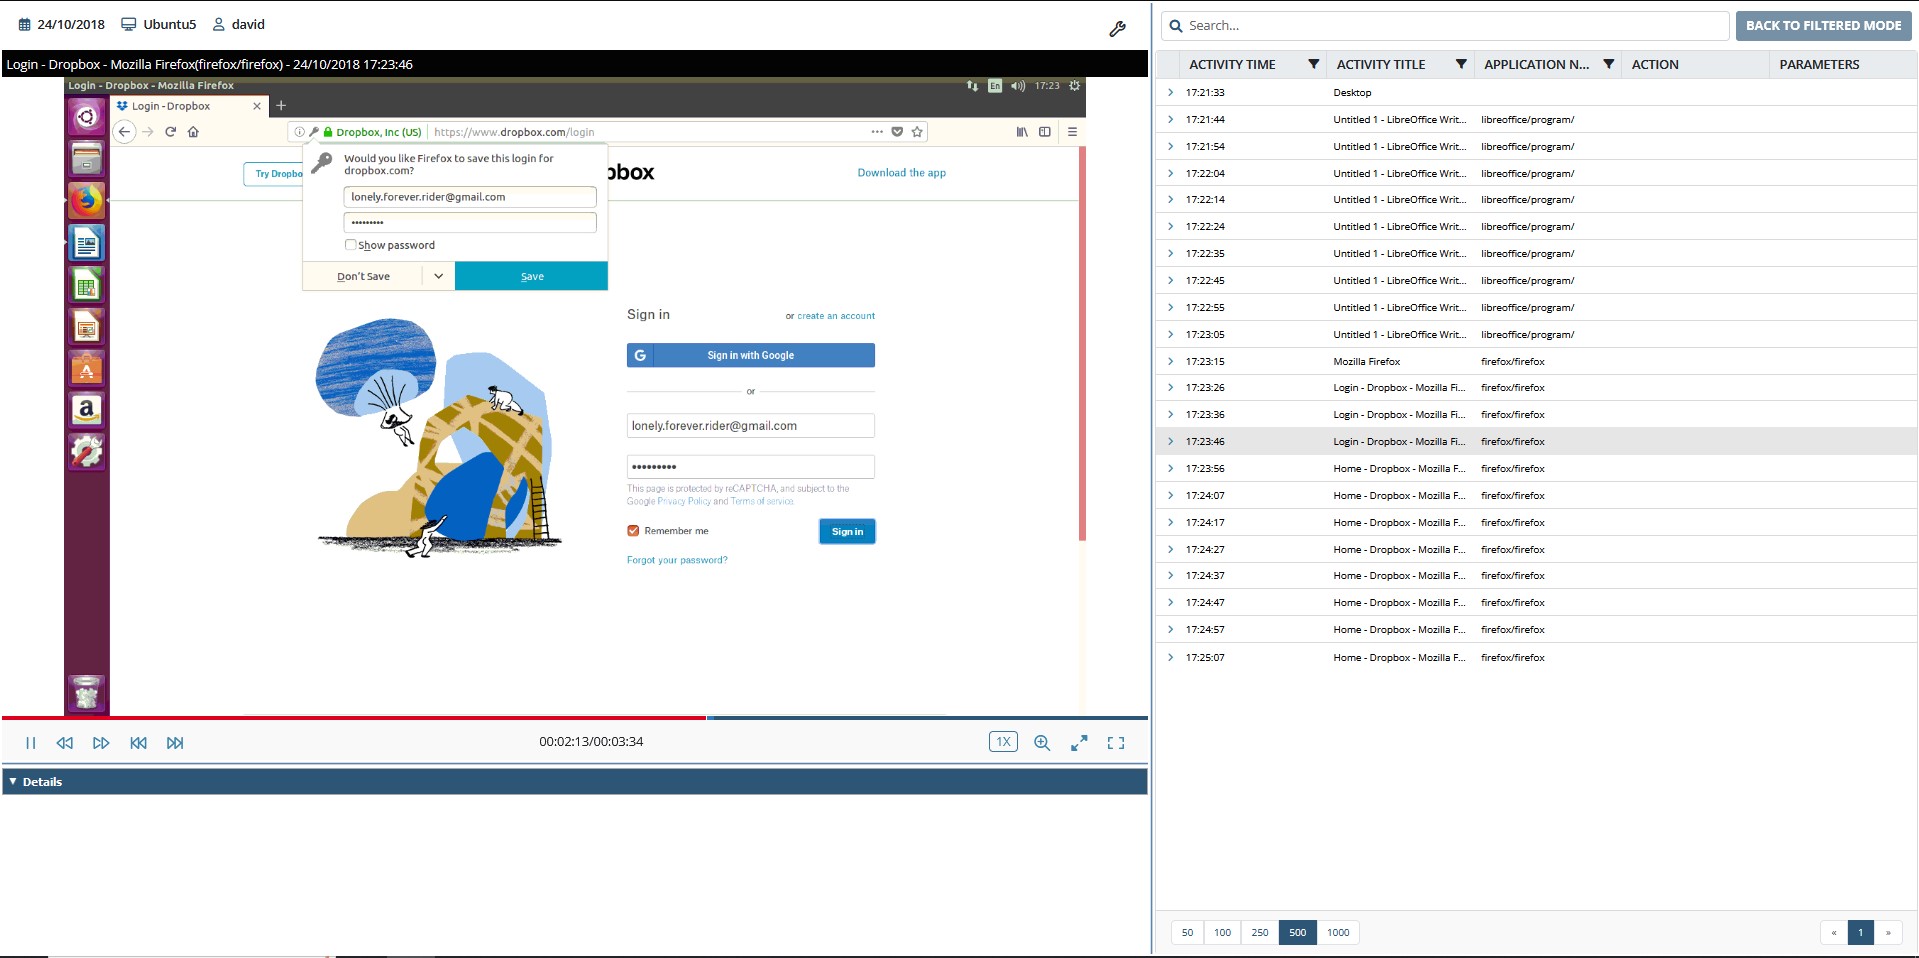Select the 17:24:07 Home - Dropbox entry
1919x958 pixels.
[x=1536, y=495]
